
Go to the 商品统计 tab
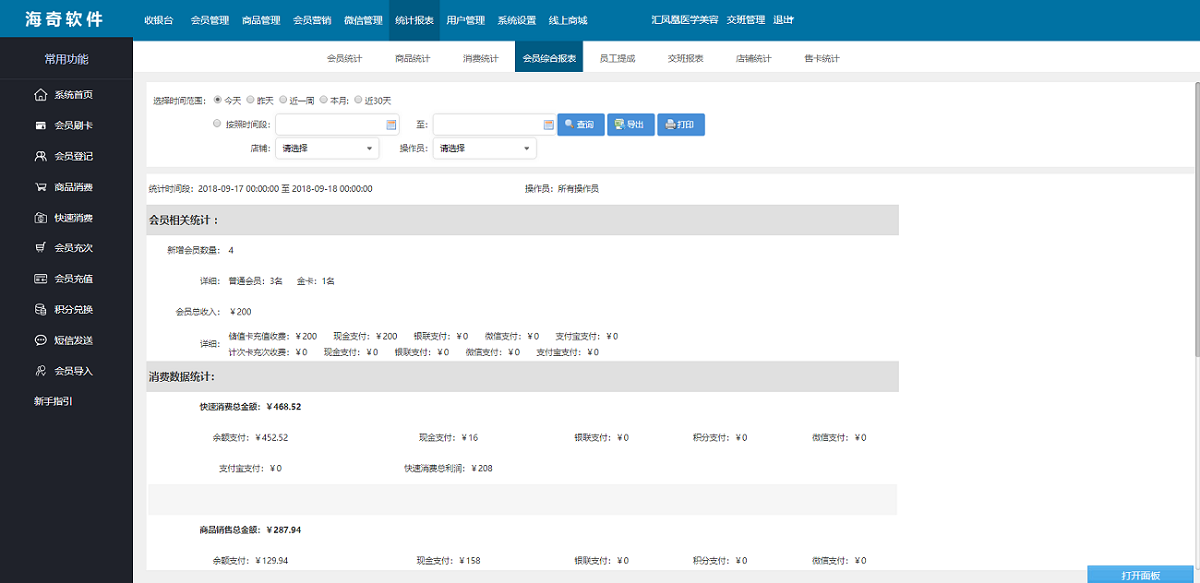pyautogui.click(x=412, y=59)
